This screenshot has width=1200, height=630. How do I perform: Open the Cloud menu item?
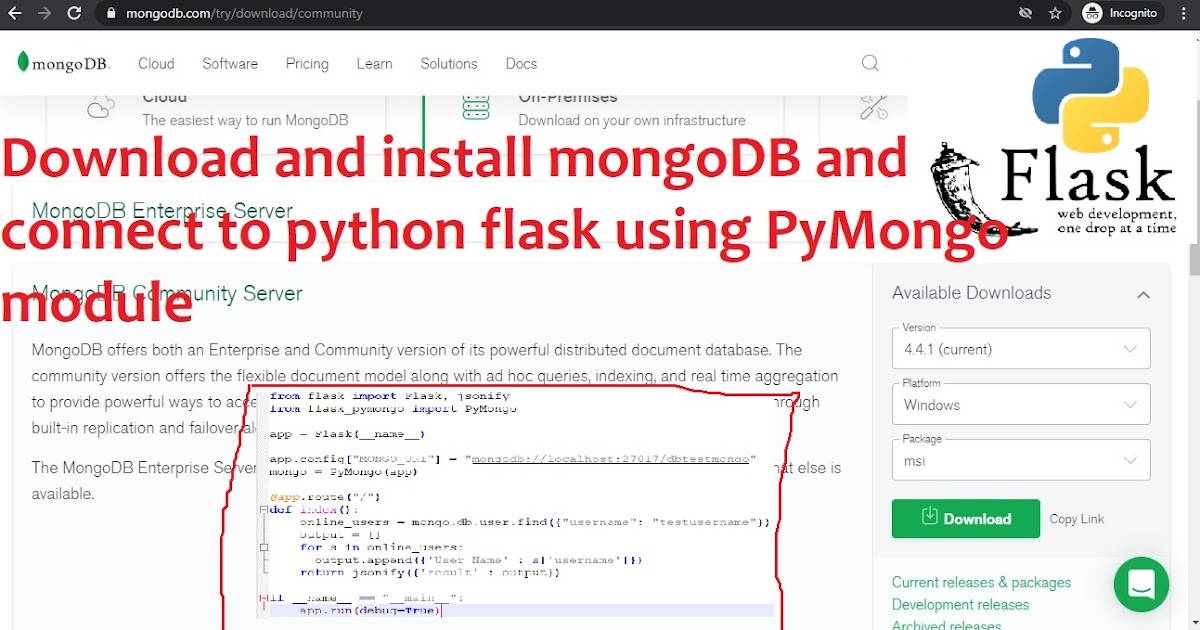(156, 63)
